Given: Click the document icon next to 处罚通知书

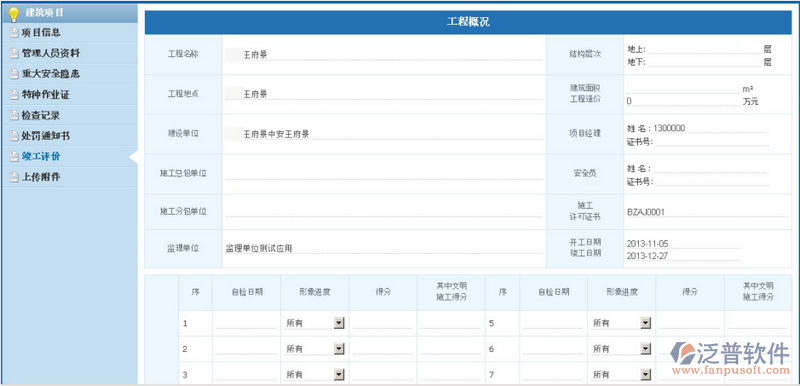Looking at the screenshot, I should 15,137.
